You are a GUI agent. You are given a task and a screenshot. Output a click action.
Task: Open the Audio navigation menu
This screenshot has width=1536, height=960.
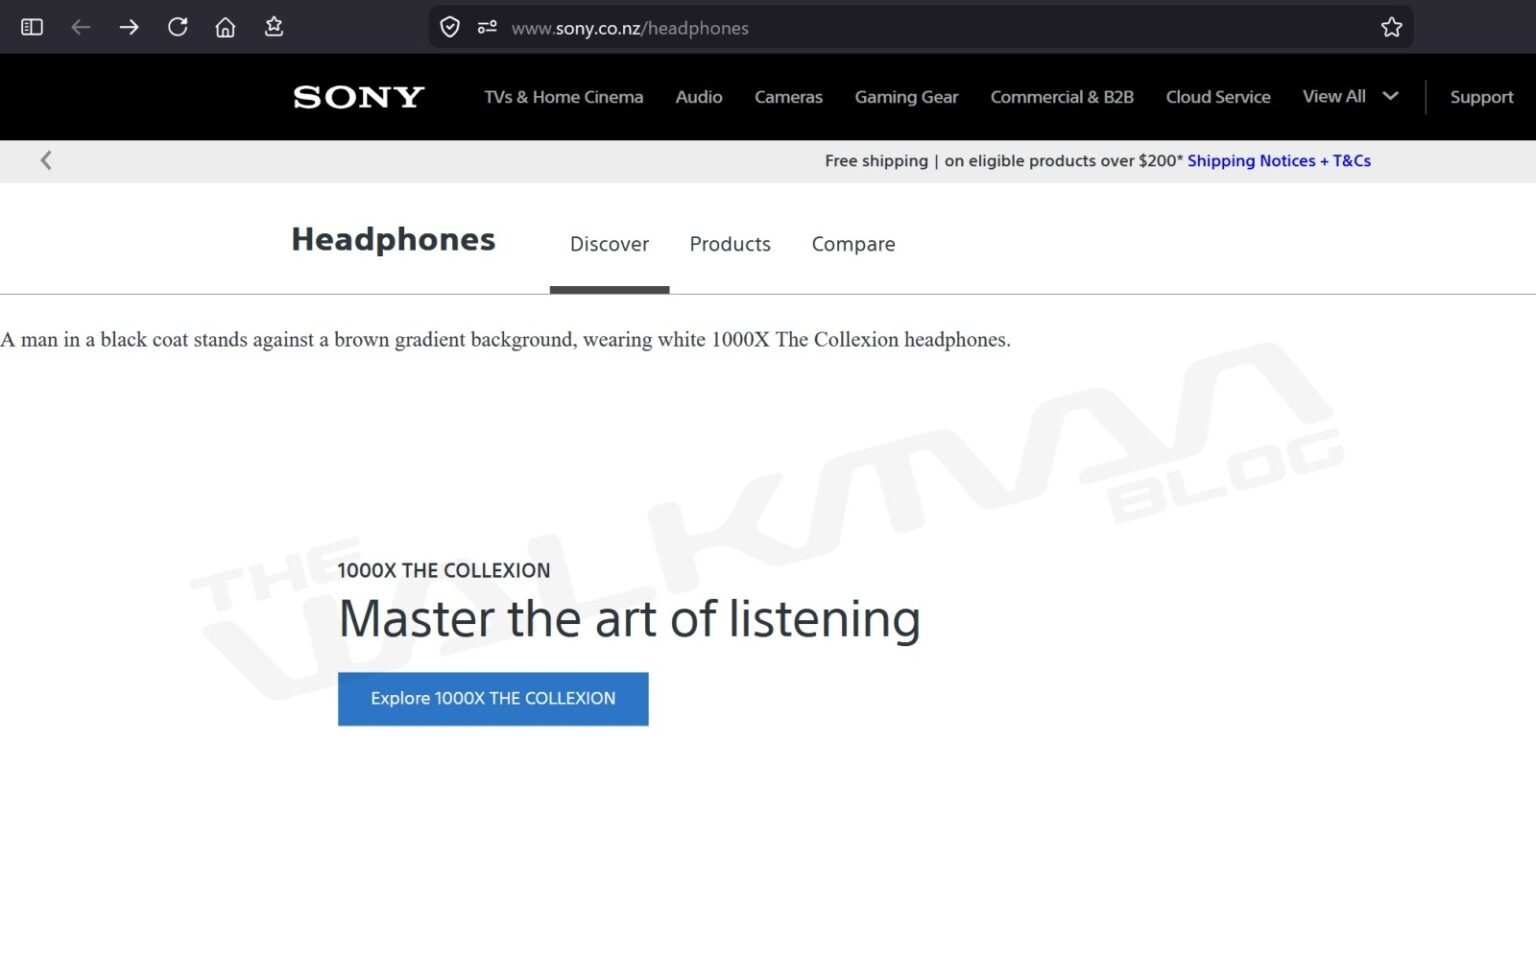click(698, 97)
